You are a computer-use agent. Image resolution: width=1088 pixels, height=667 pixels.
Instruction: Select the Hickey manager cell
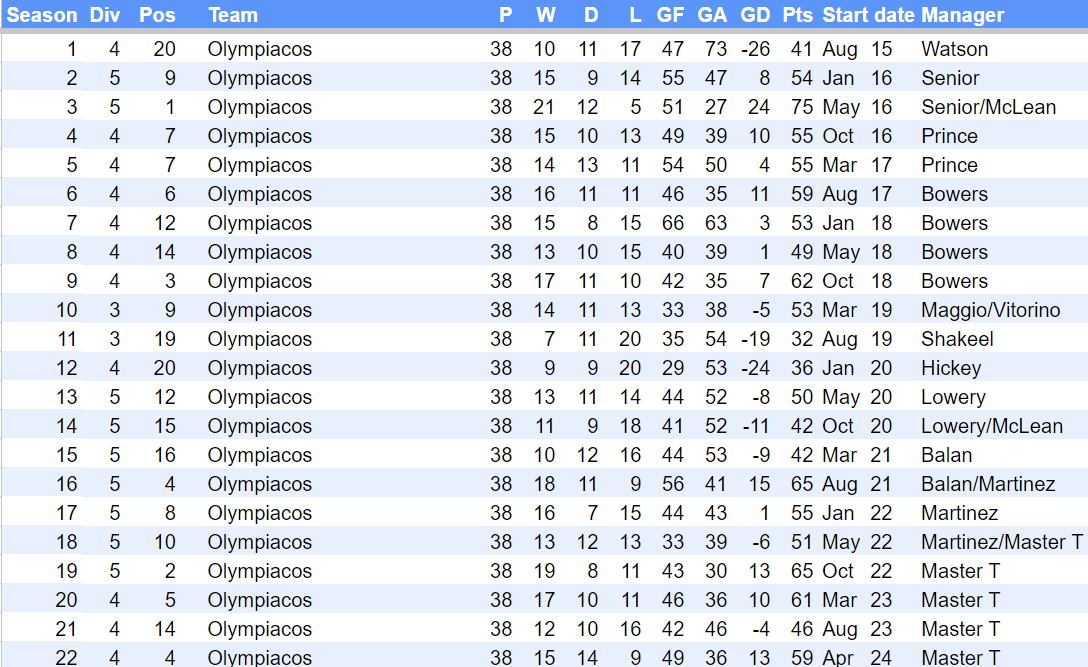click(x=951, y=368)
